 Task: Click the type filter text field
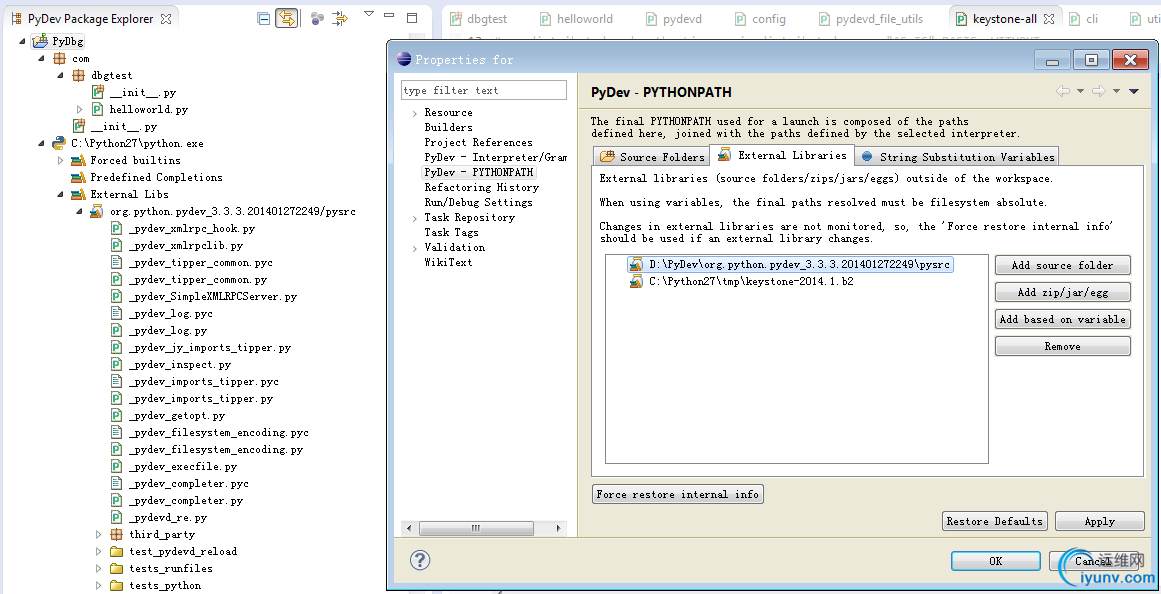(x=484, y=90)
